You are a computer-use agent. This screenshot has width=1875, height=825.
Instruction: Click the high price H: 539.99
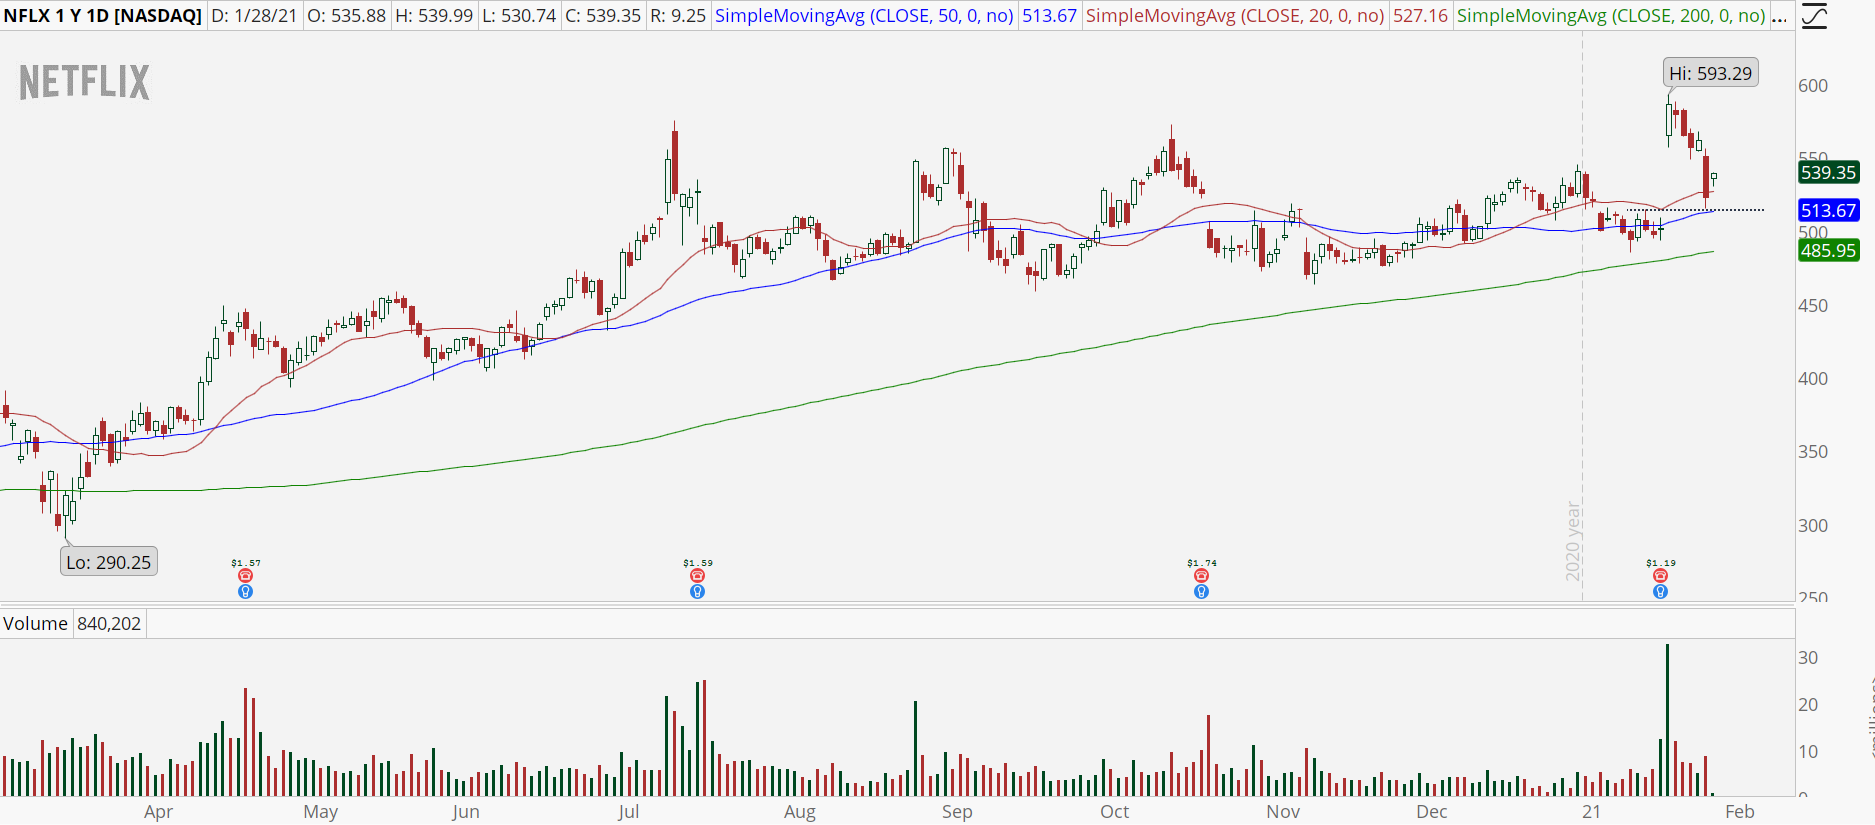pos(434,16)
